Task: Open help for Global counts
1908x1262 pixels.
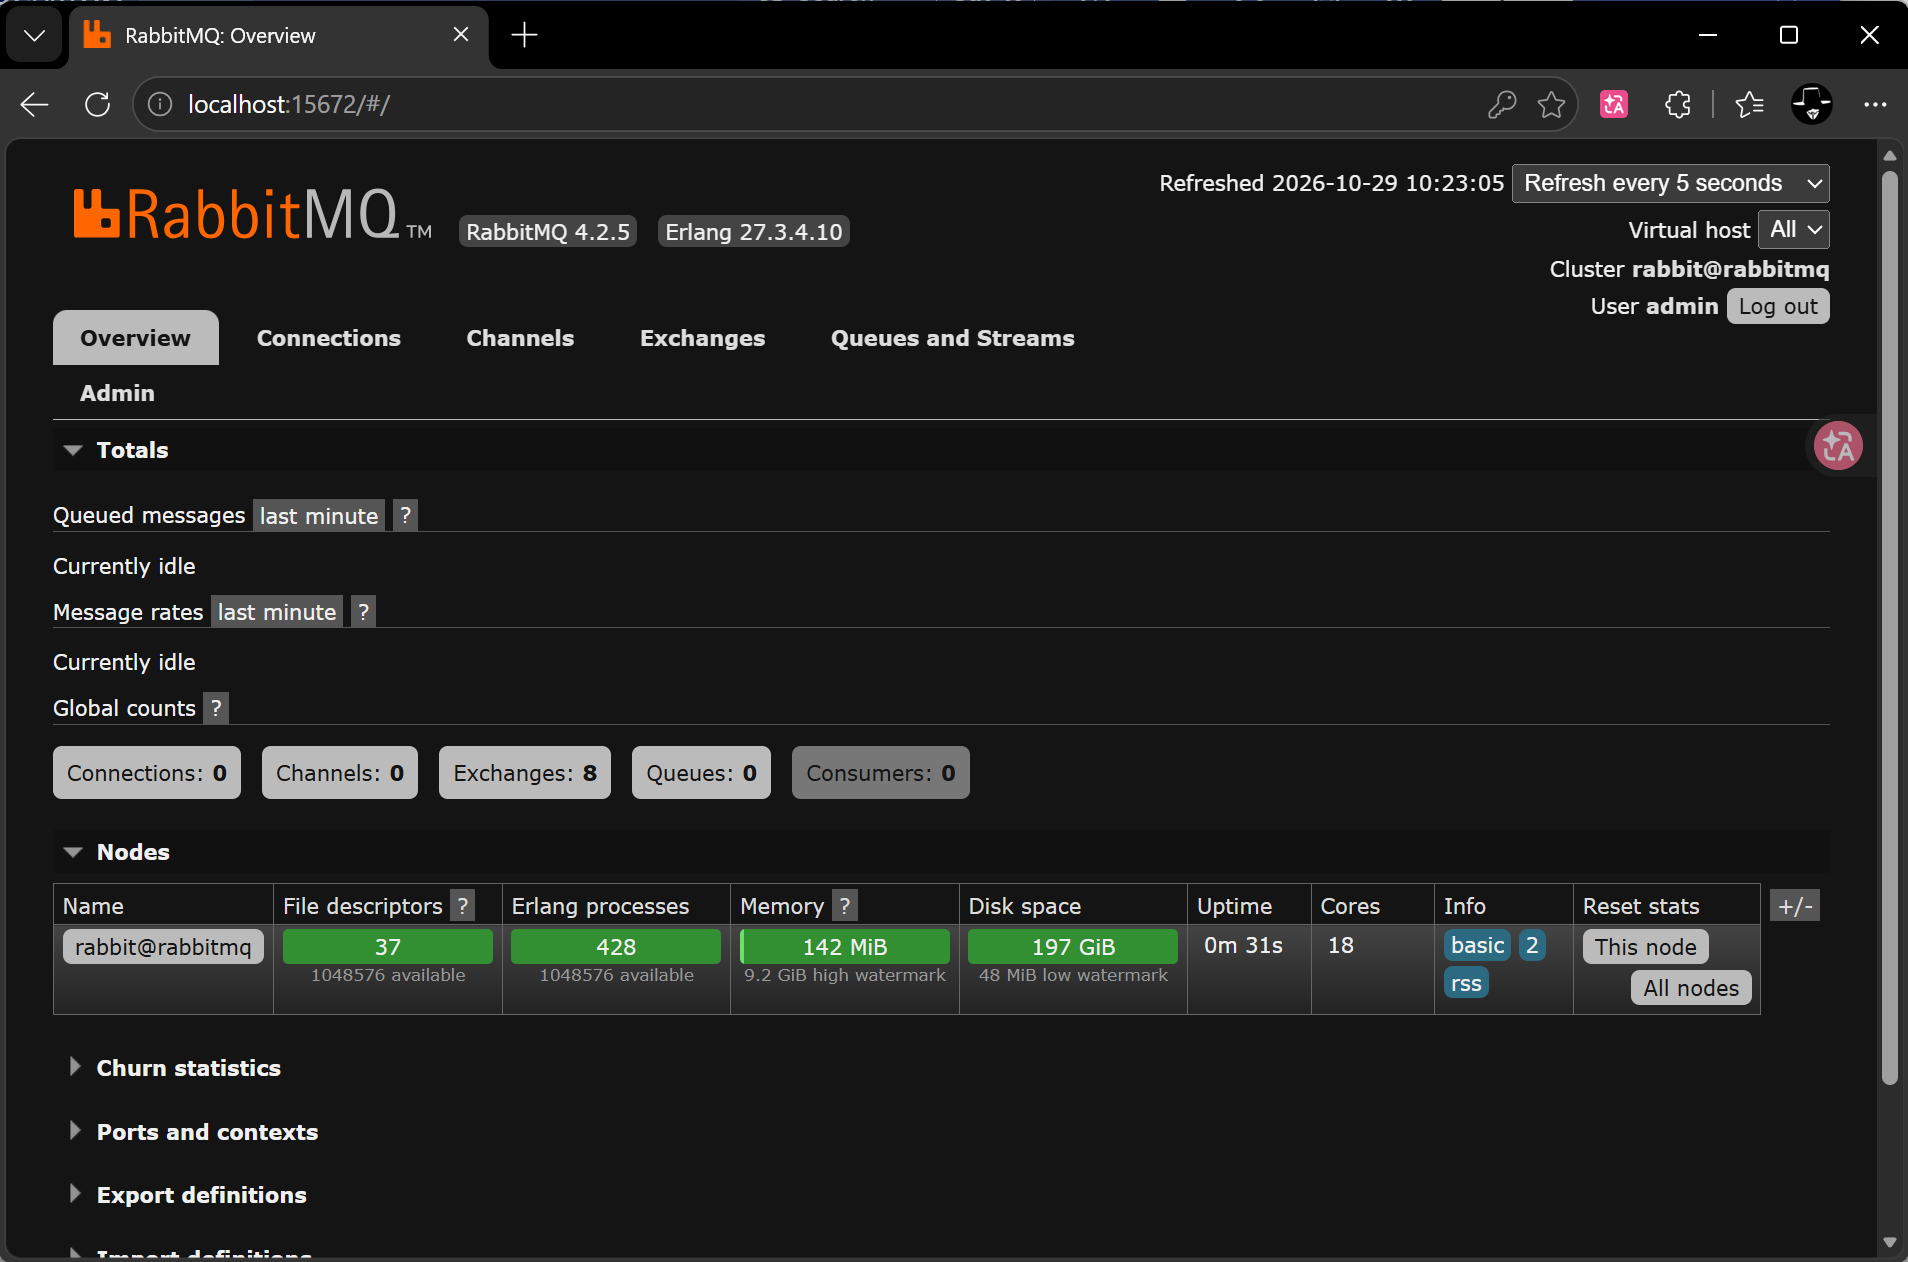Action: pyautogui.click(x=216, y=708)
